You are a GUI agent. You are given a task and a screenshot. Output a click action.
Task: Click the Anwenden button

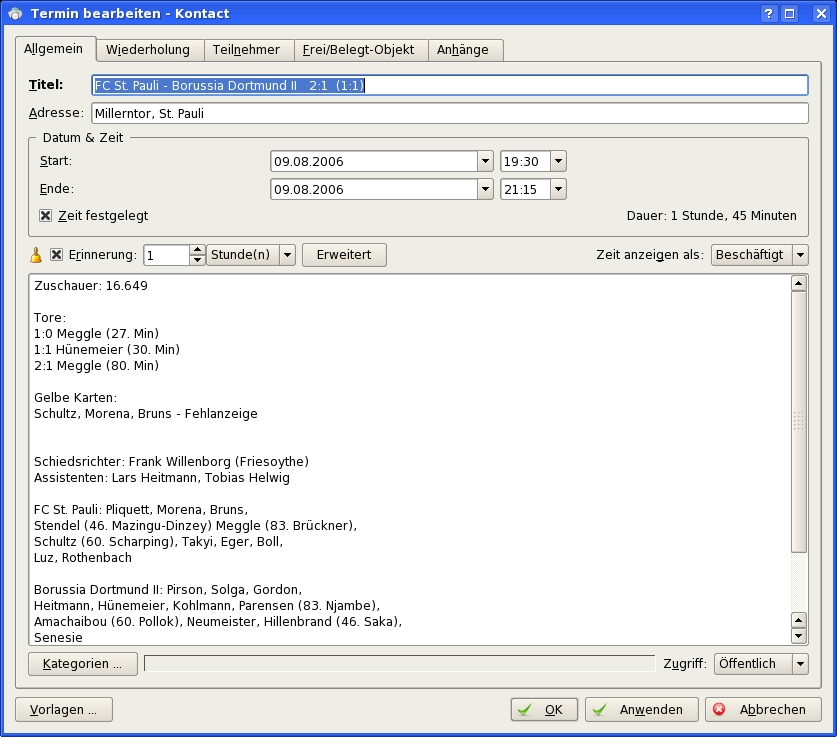642,710
